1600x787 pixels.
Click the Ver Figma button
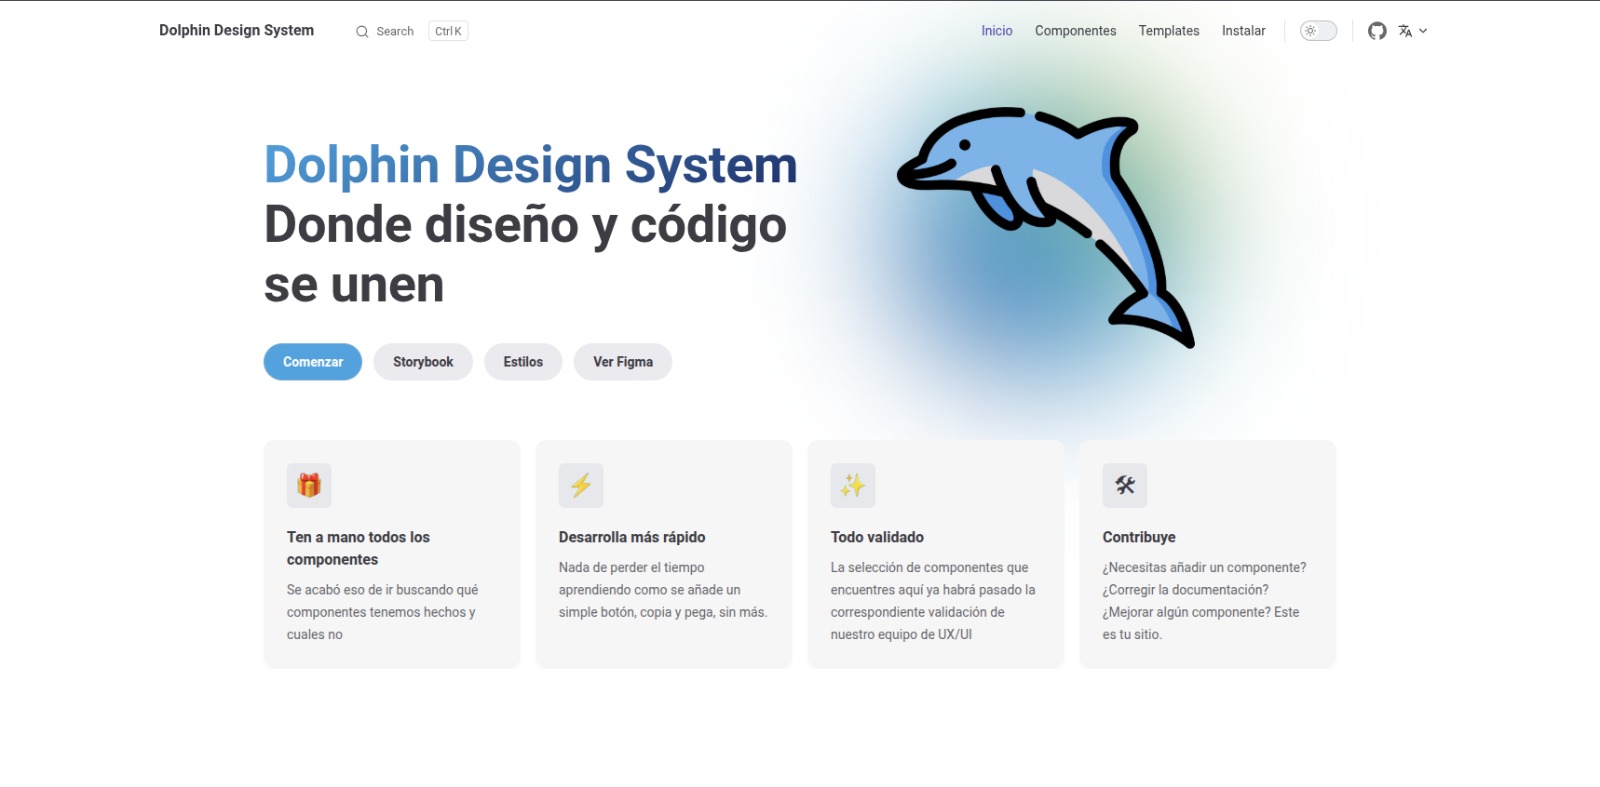622,362
